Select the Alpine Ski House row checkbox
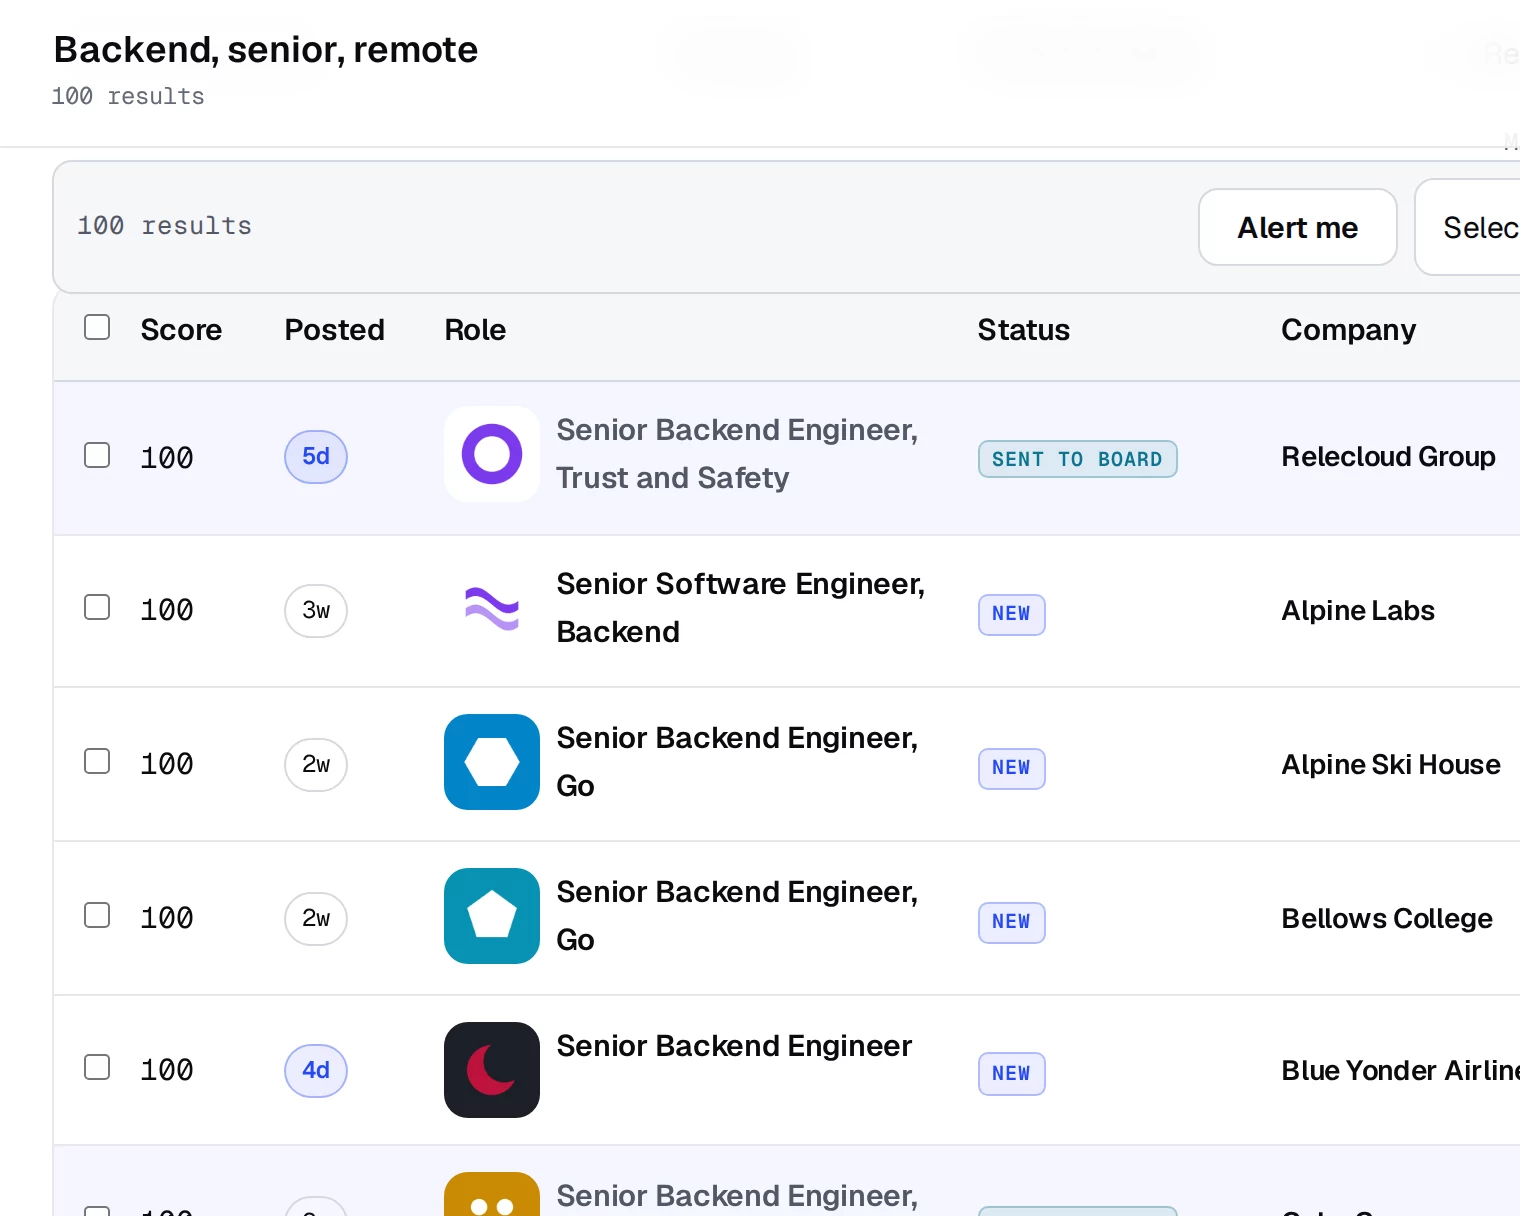This screenshot has width=1520, height=1216. pos(97,761)
